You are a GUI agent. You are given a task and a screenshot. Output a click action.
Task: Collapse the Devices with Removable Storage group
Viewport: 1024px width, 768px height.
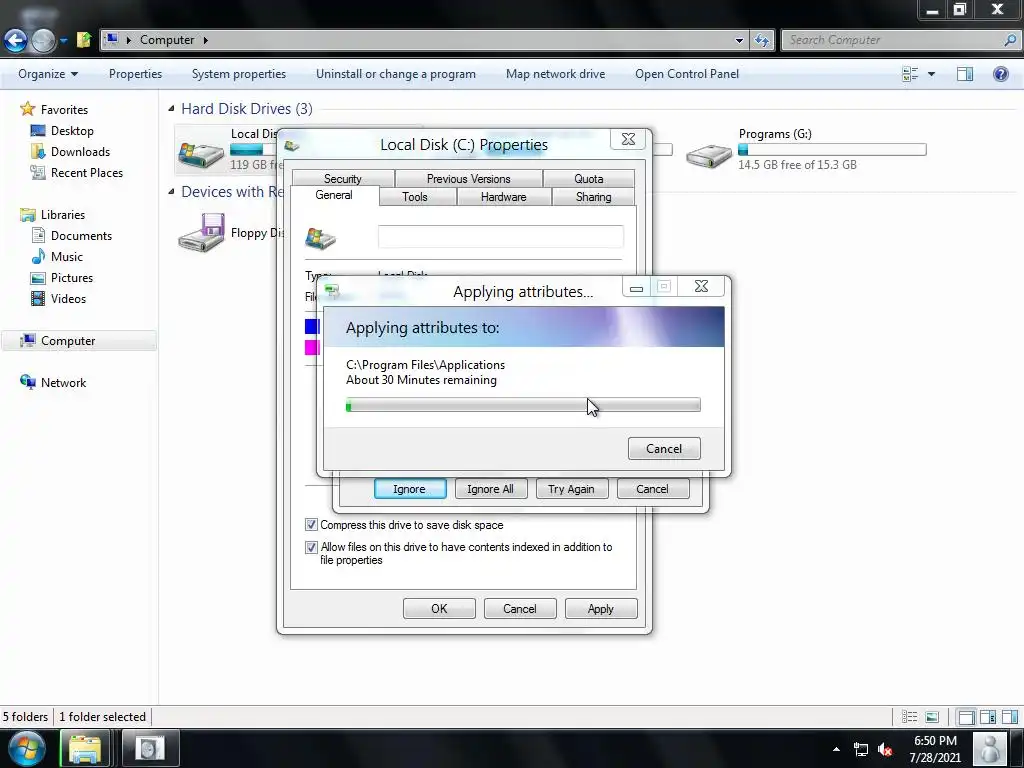pos(171,191)
